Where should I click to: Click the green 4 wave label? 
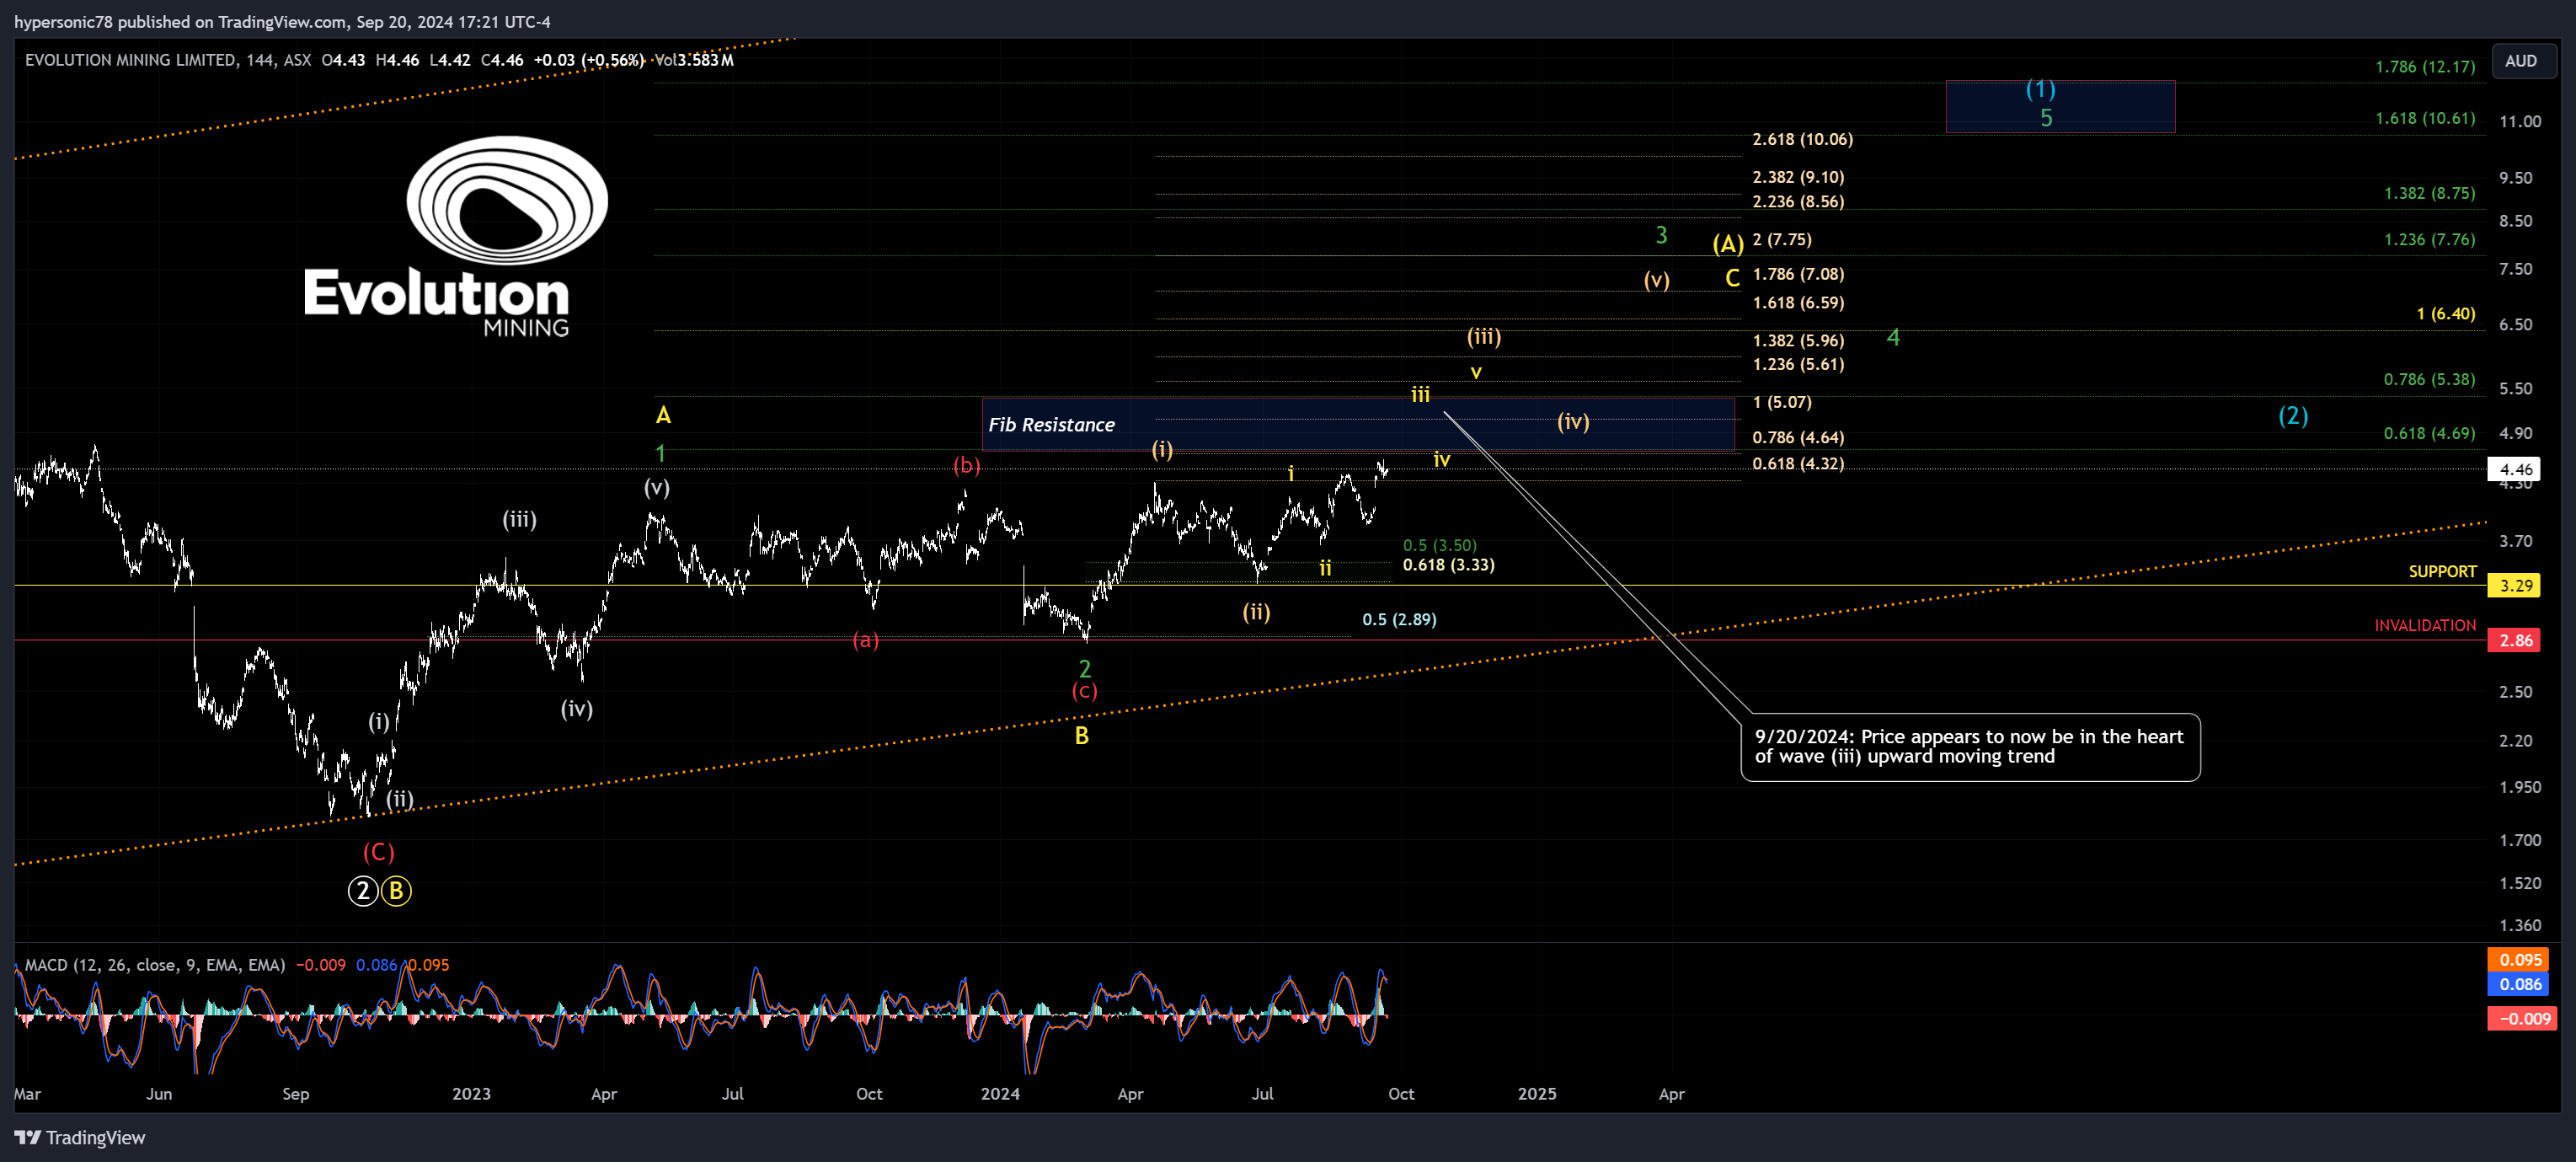[x=1893, y=338]
